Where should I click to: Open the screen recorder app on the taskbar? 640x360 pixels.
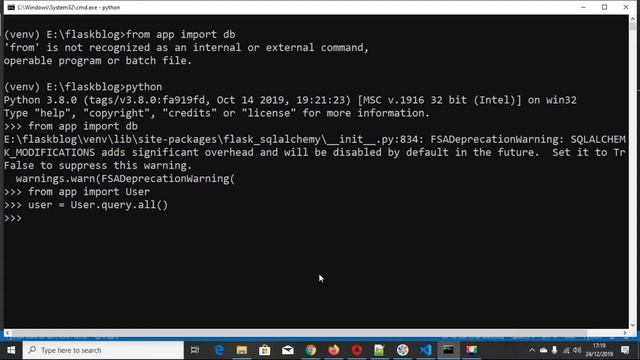pyautogui.click(x=471, y=350)
